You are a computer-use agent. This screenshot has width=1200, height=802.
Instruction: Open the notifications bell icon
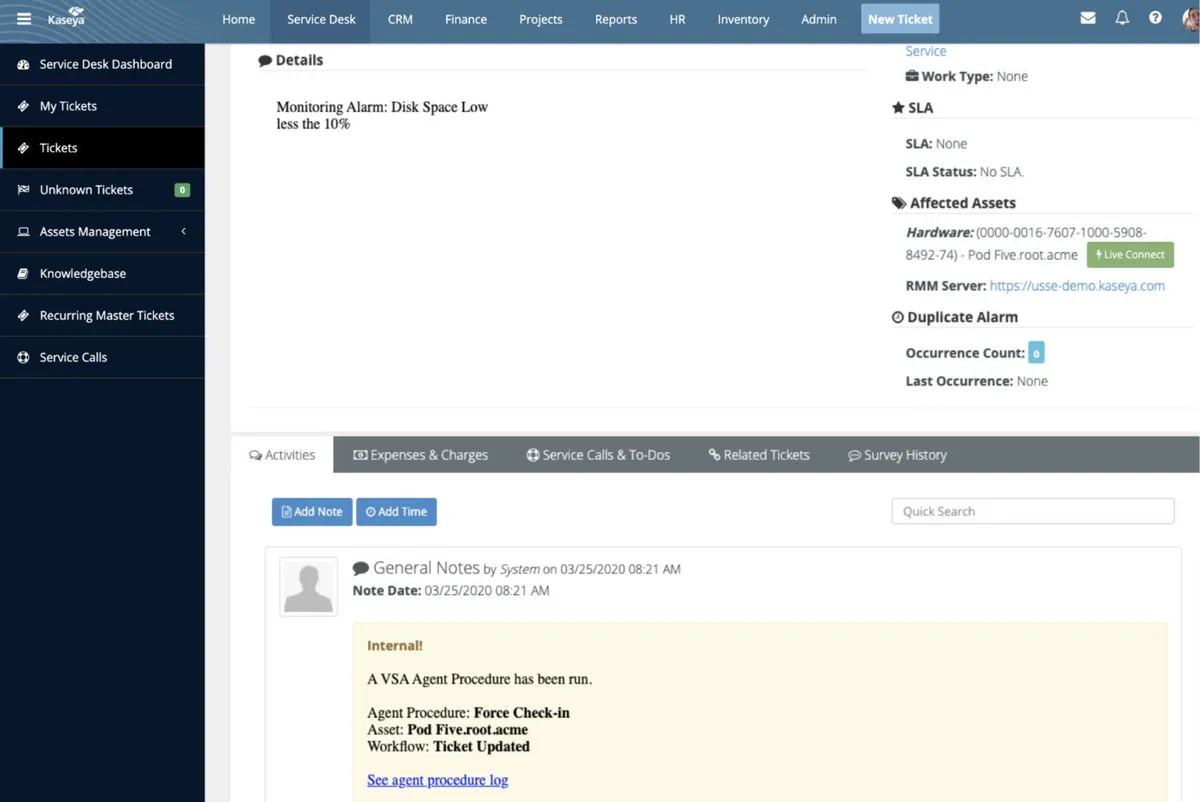(1121, 17)
